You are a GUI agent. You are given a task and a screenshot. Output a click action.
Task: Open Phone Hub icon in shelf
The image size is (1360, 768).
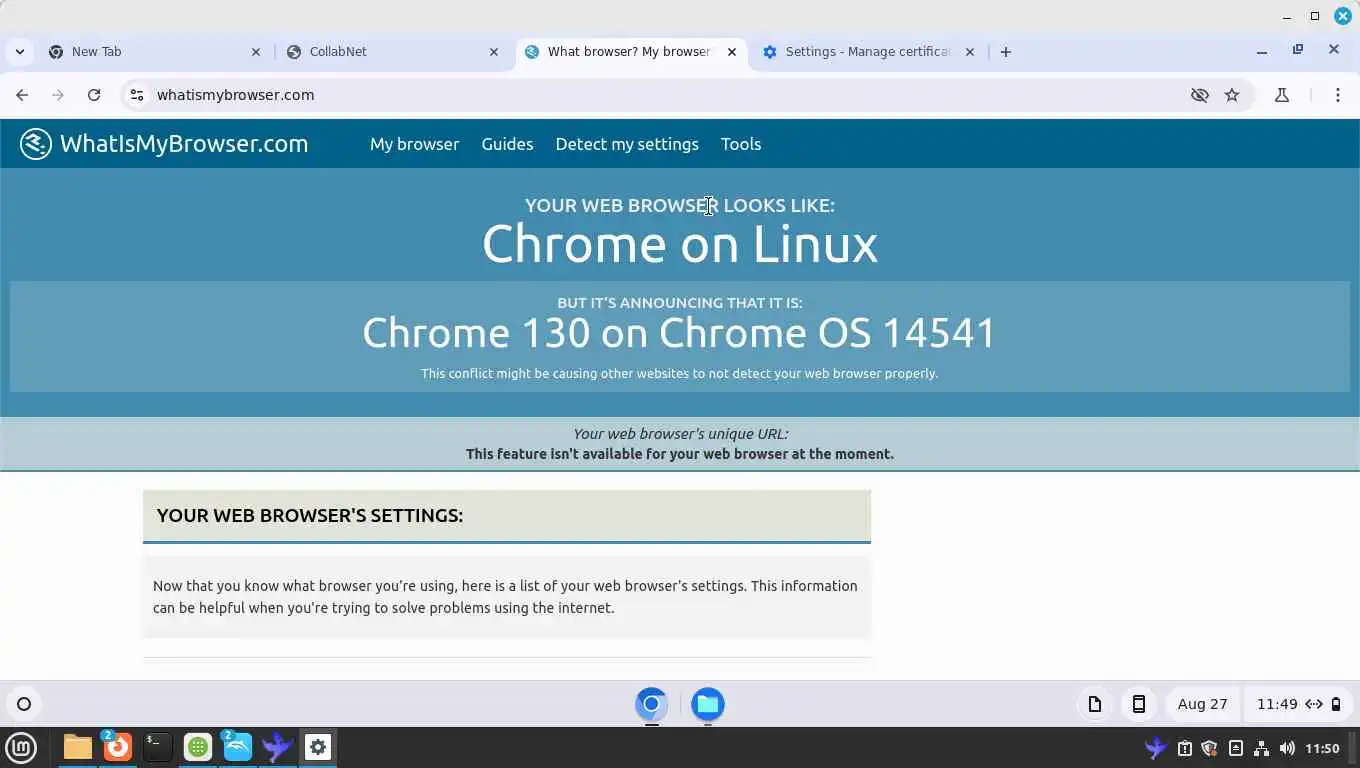[1138, 704]
